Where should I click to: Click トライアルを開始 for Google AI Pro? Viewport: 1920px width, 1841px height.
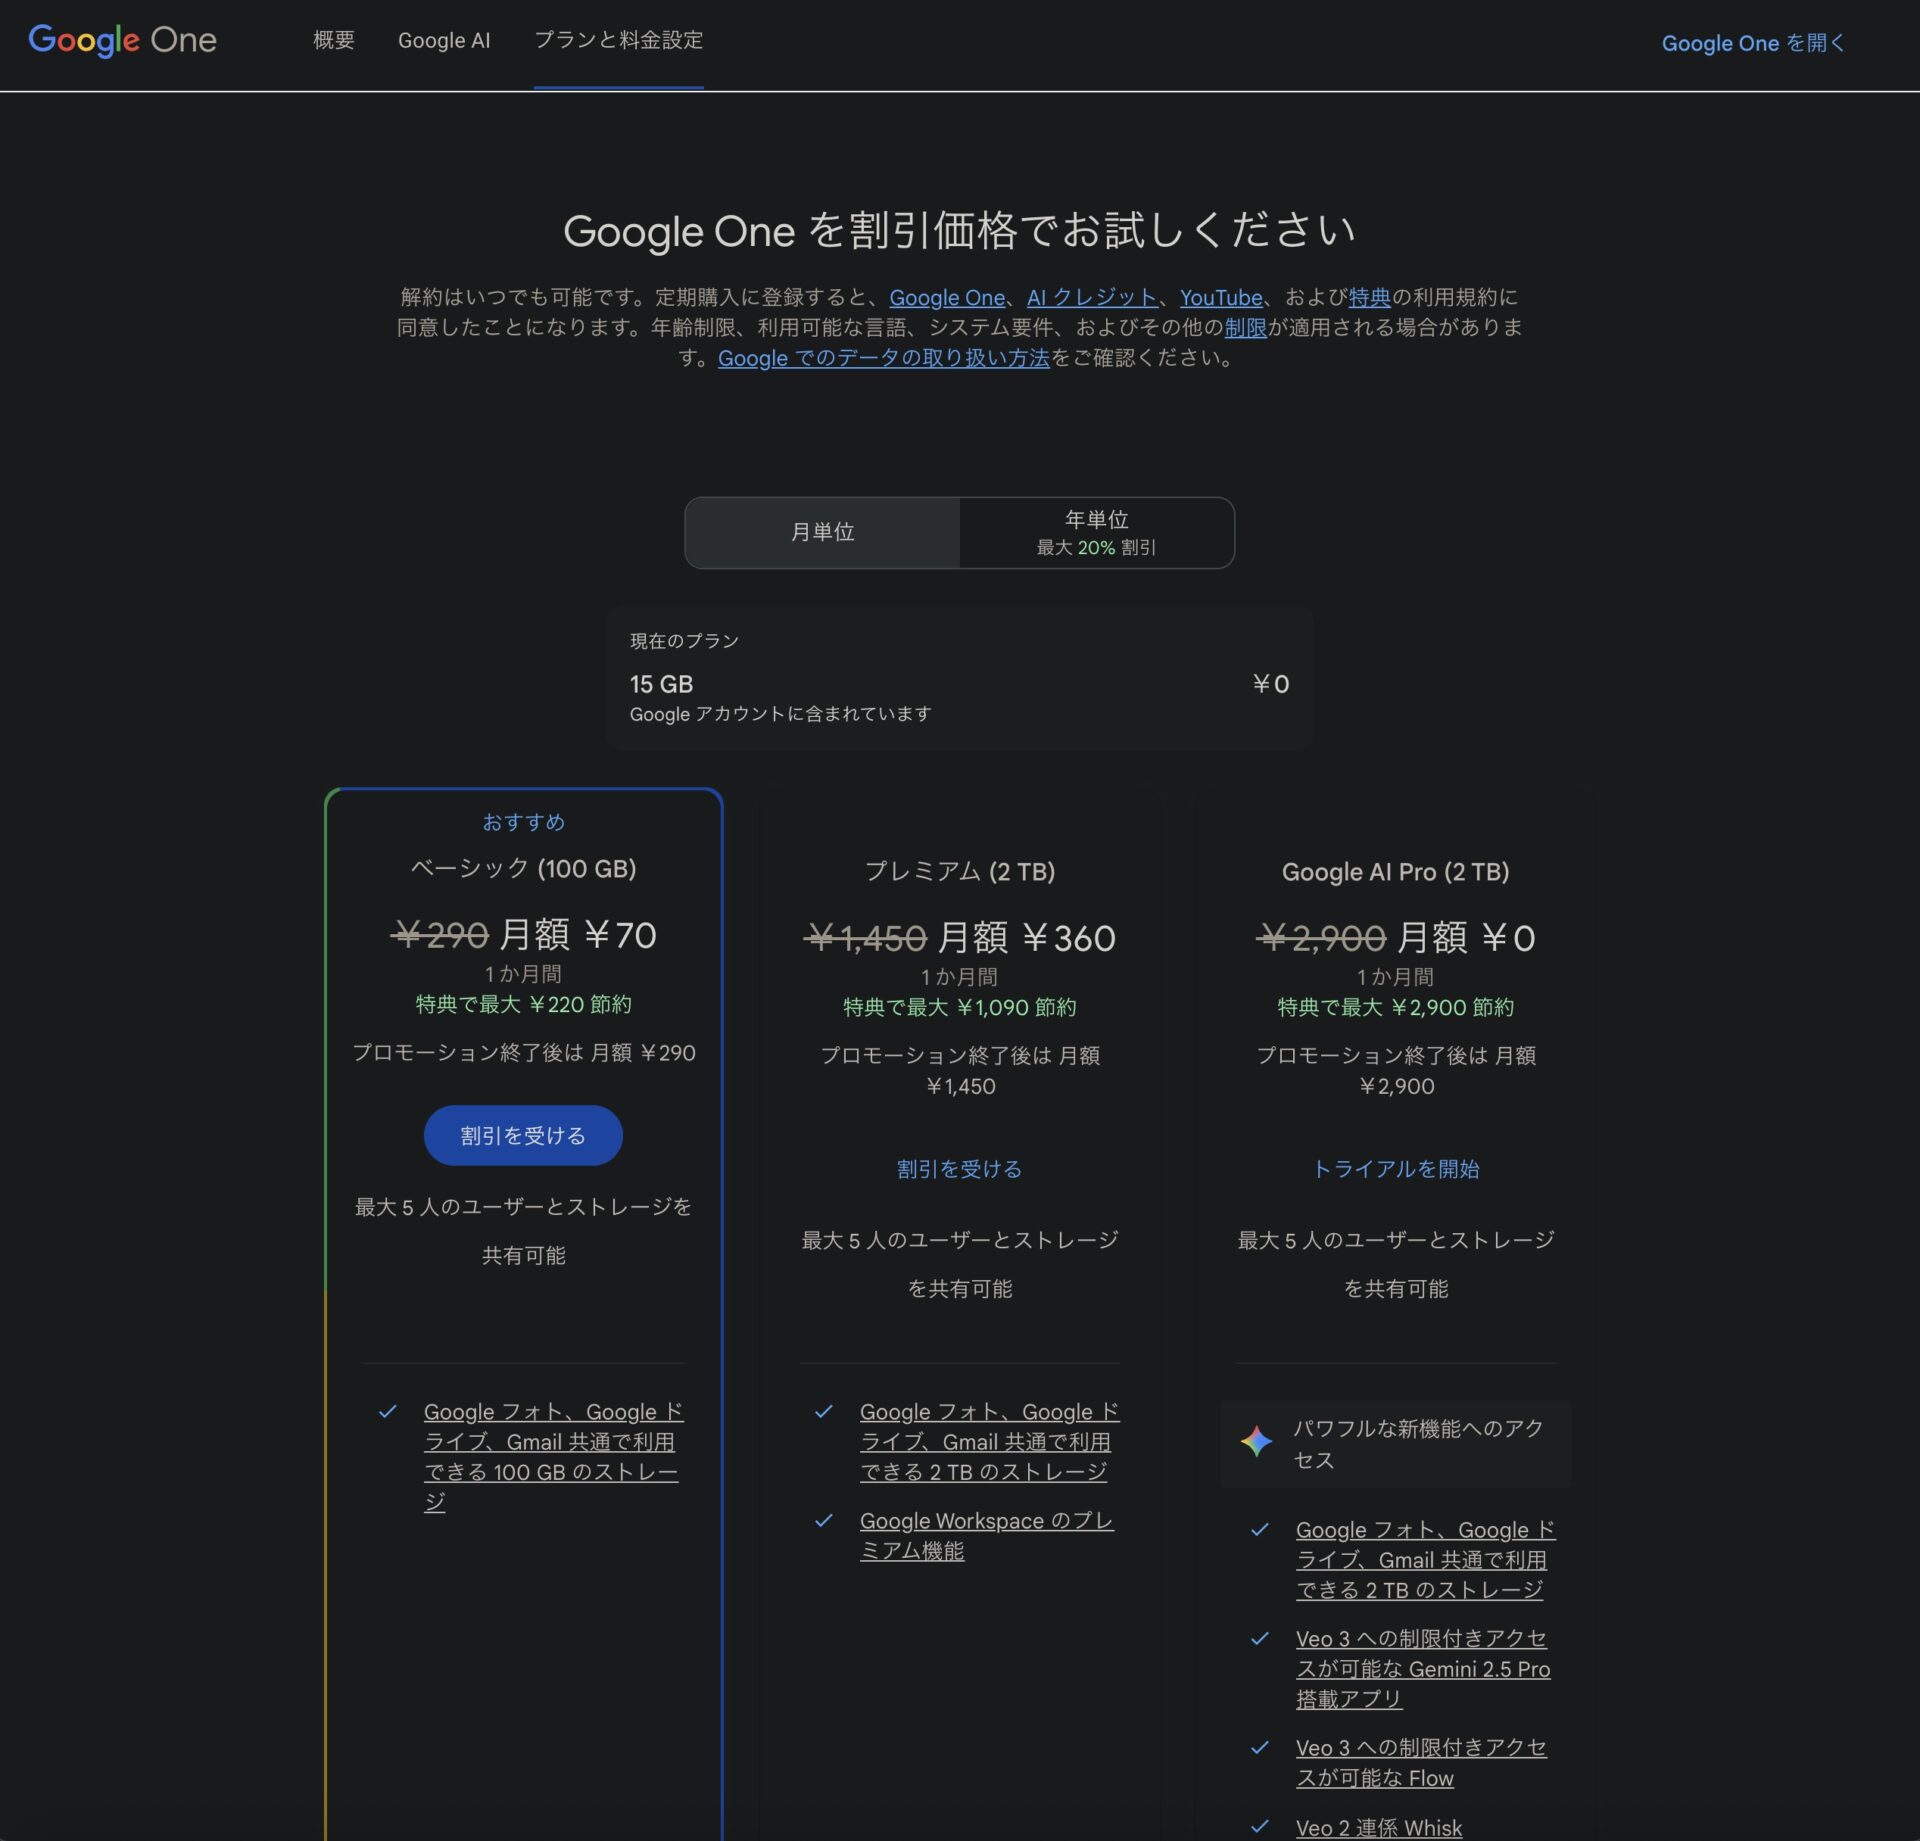point(1395,1168)
